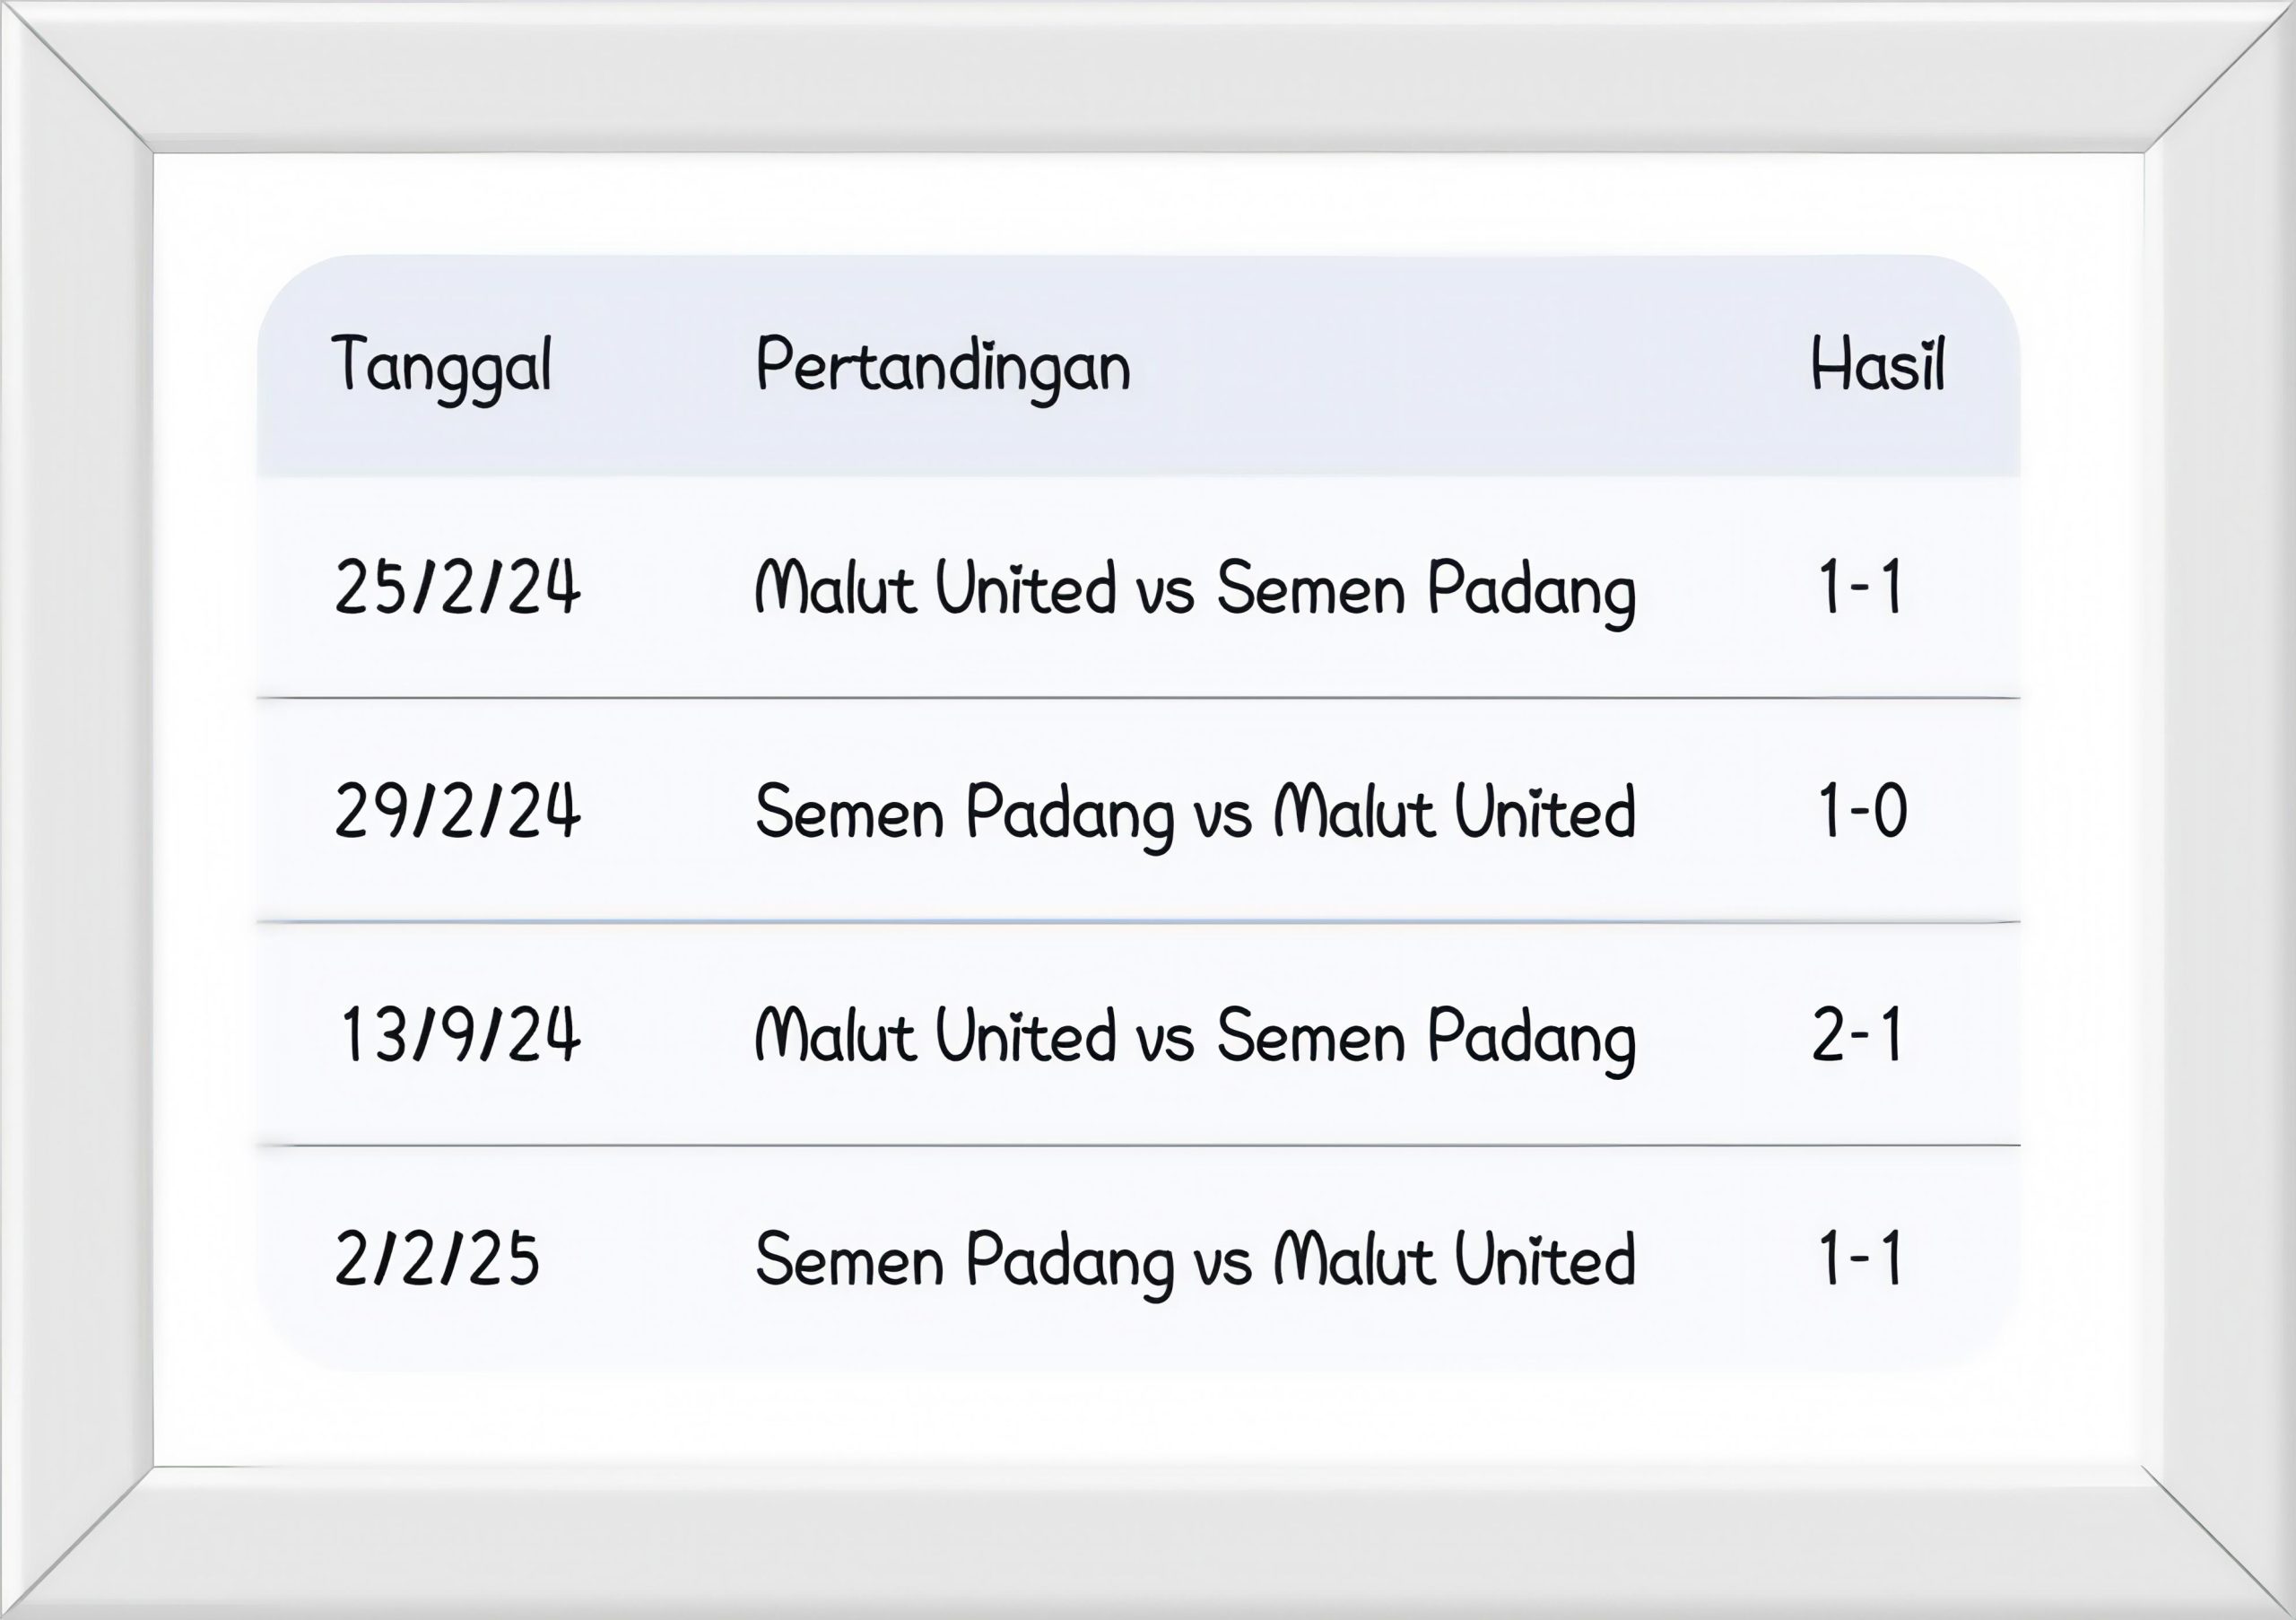This screenshot has width=2296, height=1620.
Task: Open the 25/2/24 match fixture text
Action: [1195, 588]
